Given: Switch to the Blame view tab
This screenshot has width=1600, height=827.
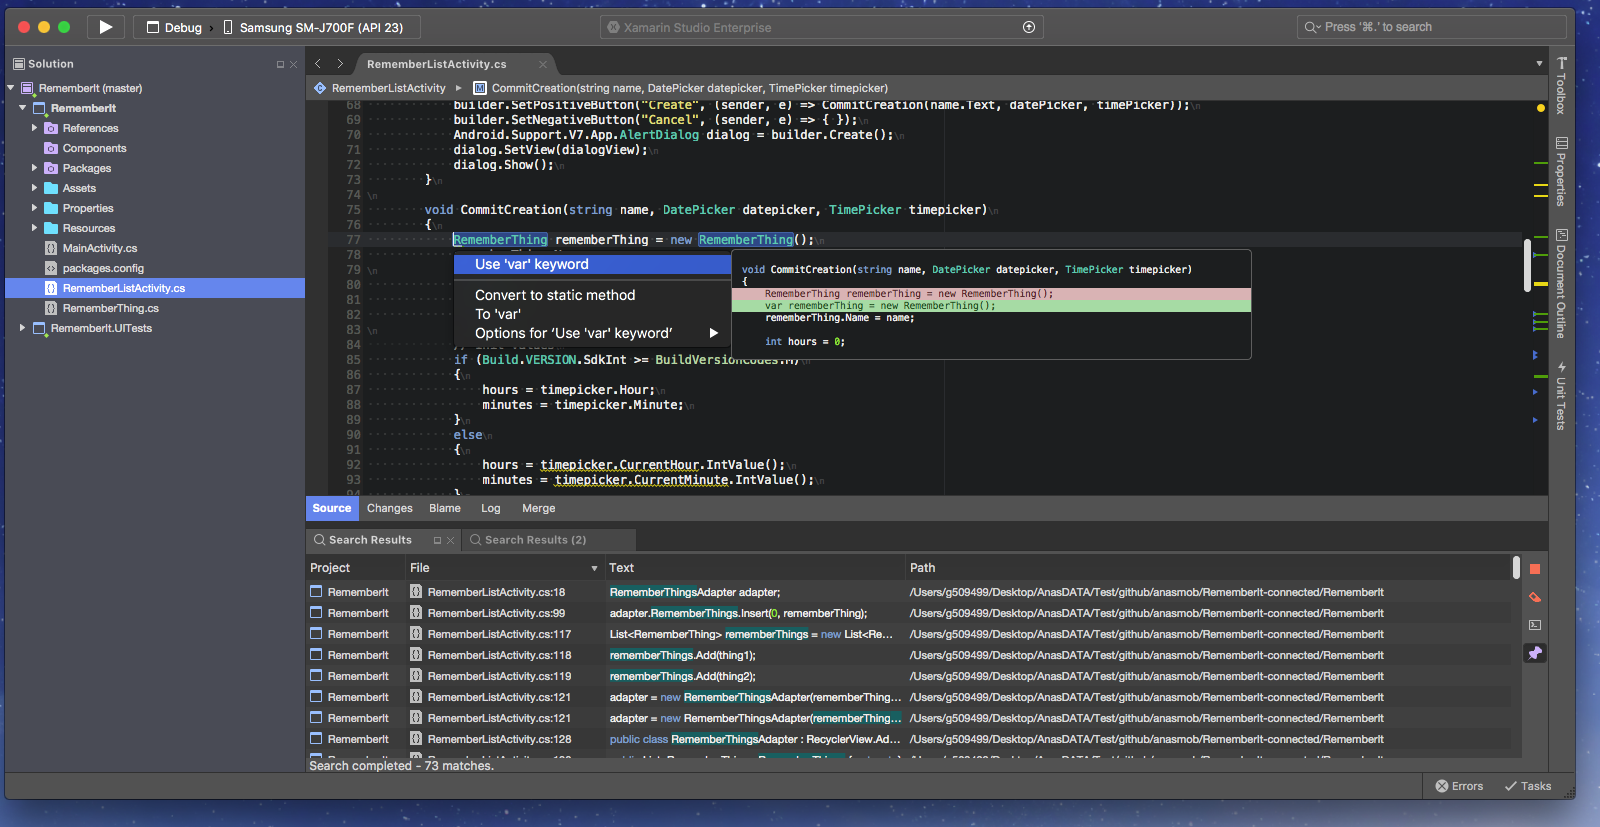Looking at the screenshot, I should [445, 508].
